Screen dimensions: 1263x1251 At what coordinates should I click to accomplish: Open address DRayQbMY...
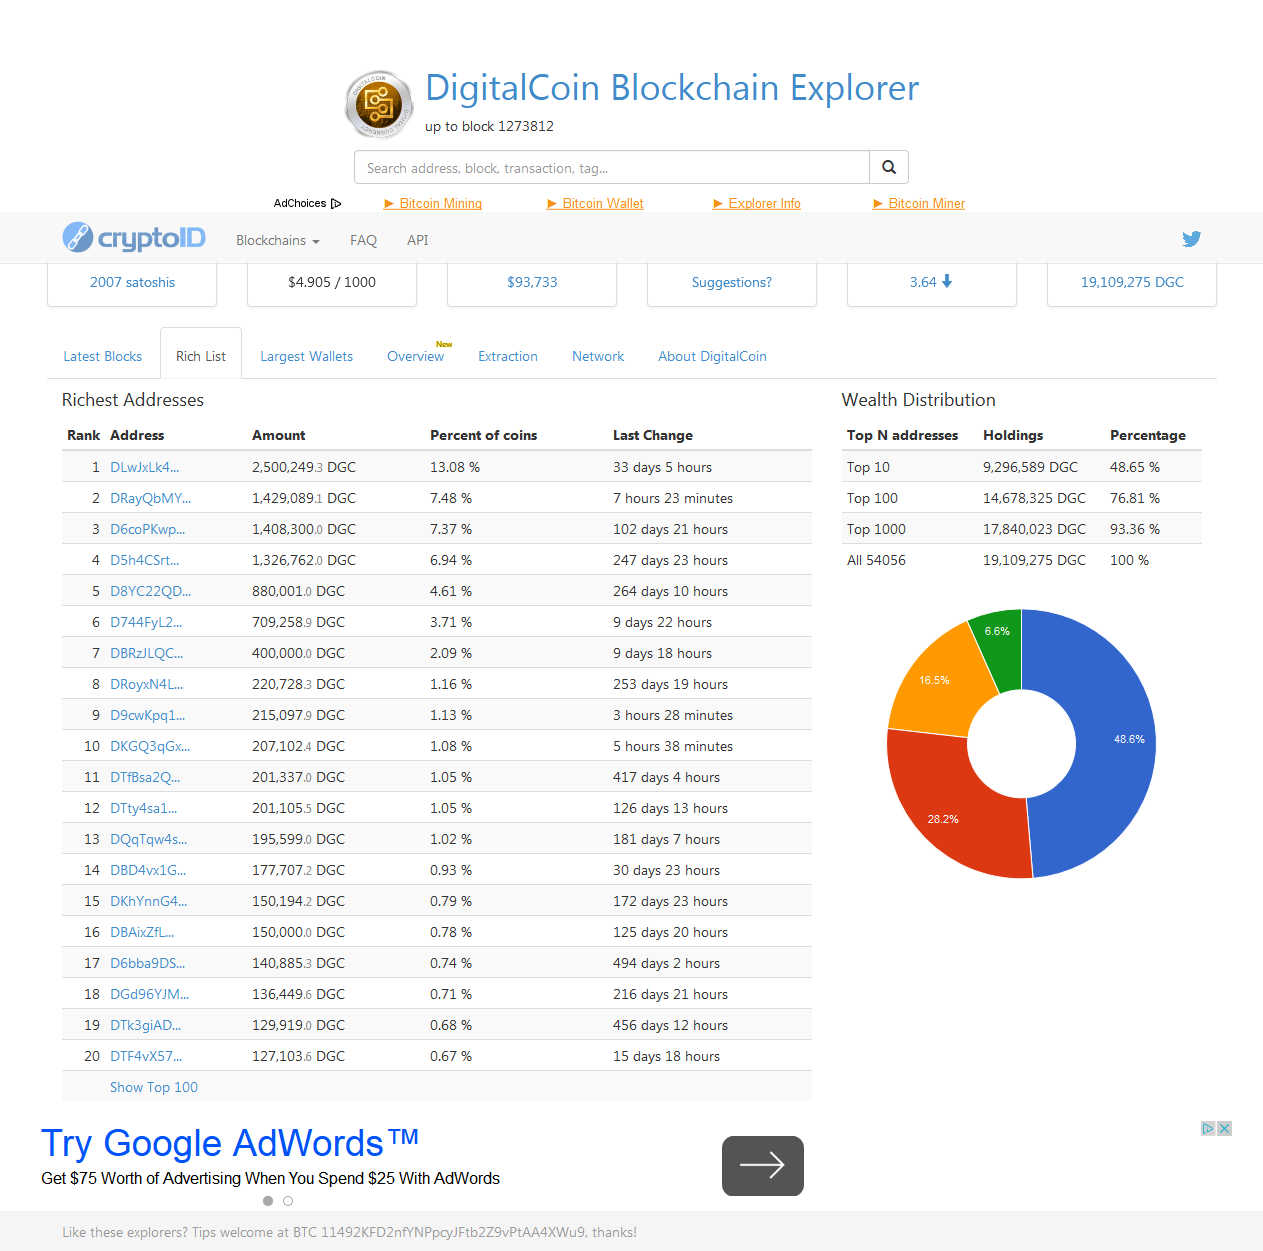tap(150, 498)
